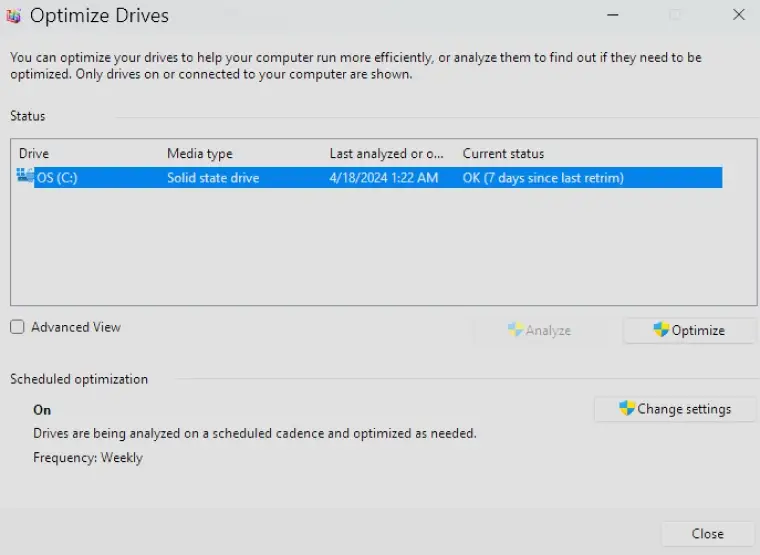Minimize the Optimize Drives window
Image resolution: width=760 pixels, height=555 pixels.
click(613, 15)
